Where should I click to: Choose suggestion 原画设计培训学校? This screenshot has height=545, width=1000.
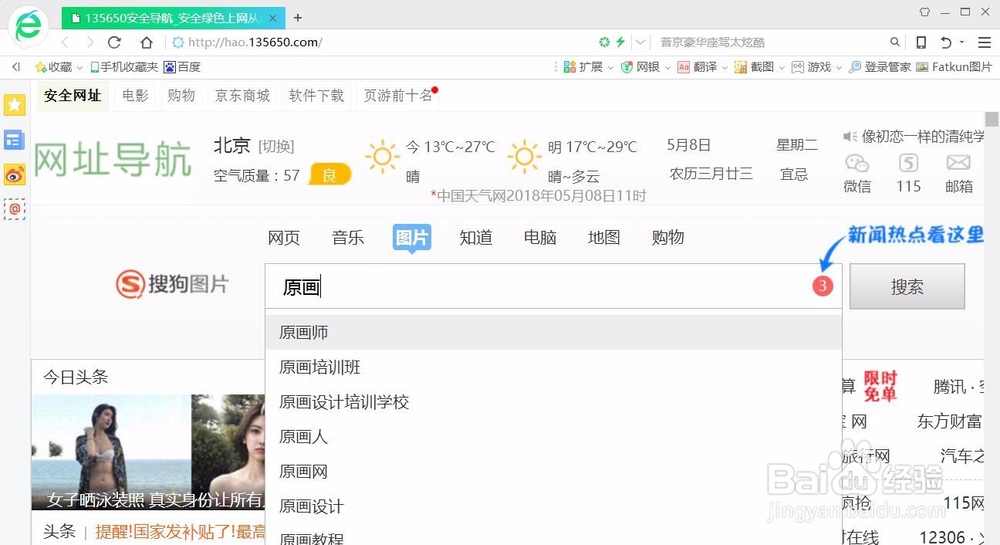[554, 402]
